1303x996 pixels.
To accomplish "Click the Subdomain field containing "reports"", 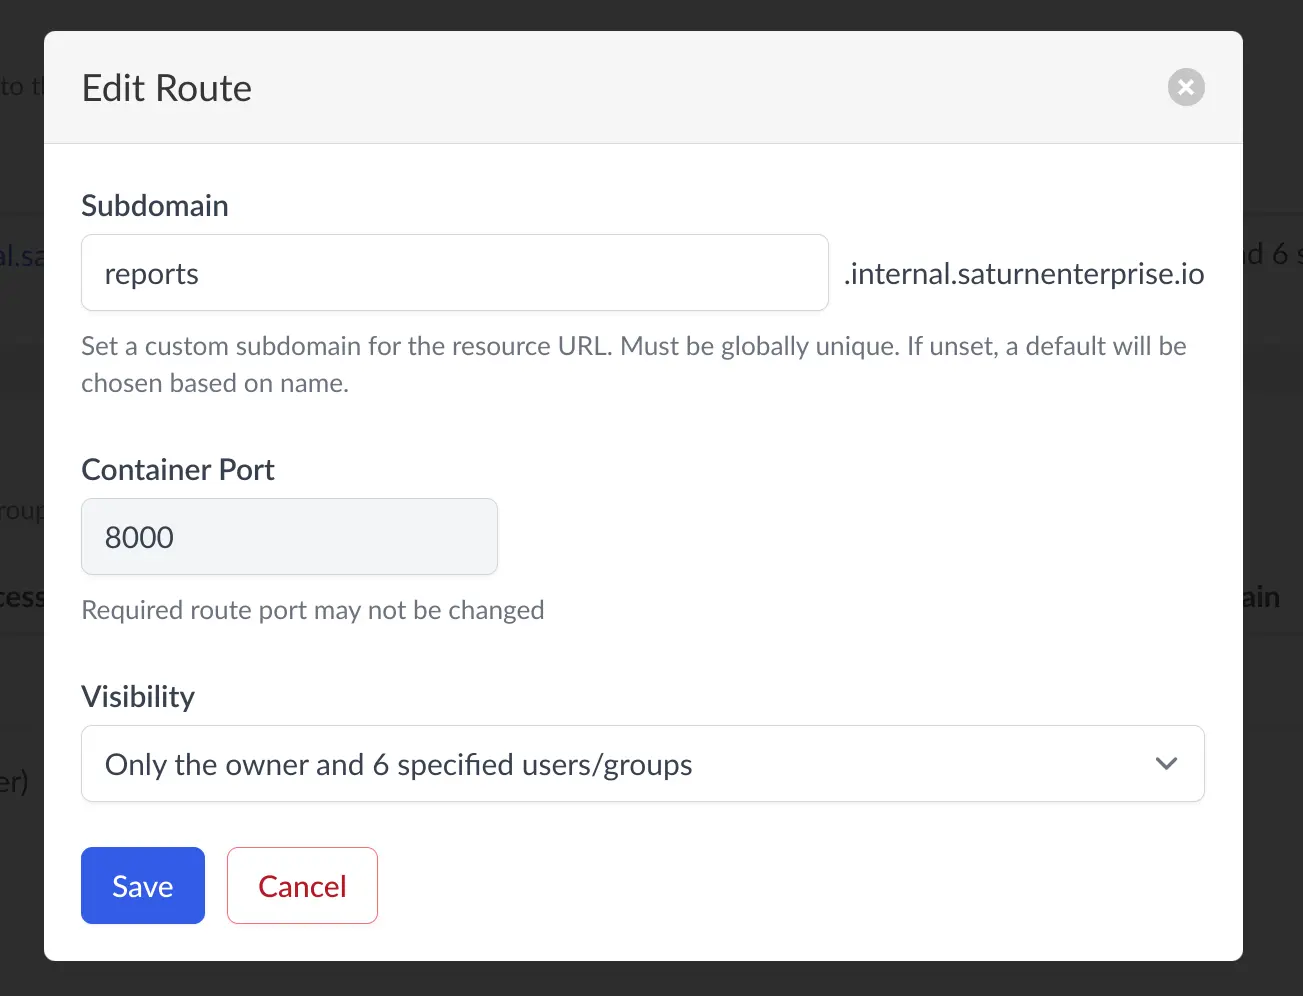I will point(454,273).
